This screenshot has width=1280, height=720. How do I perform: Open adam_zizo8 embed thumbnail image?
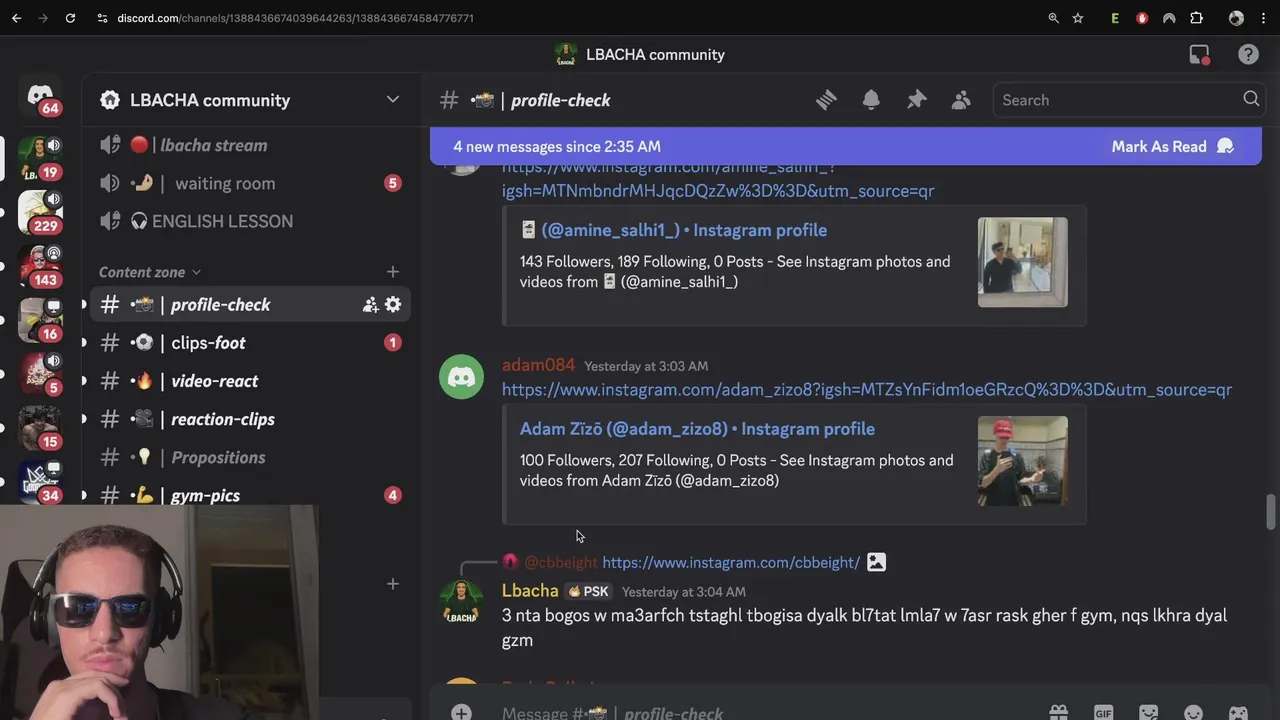pos(1022,461)
